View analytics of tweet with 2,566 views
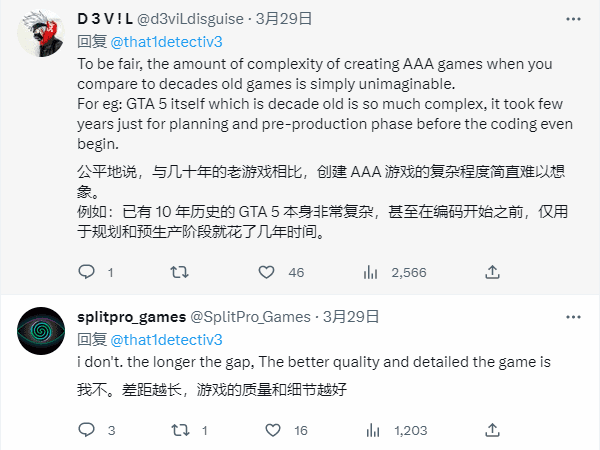Viewport: 600px width, 450px height. pyautogui.click(x=370, y=272)
